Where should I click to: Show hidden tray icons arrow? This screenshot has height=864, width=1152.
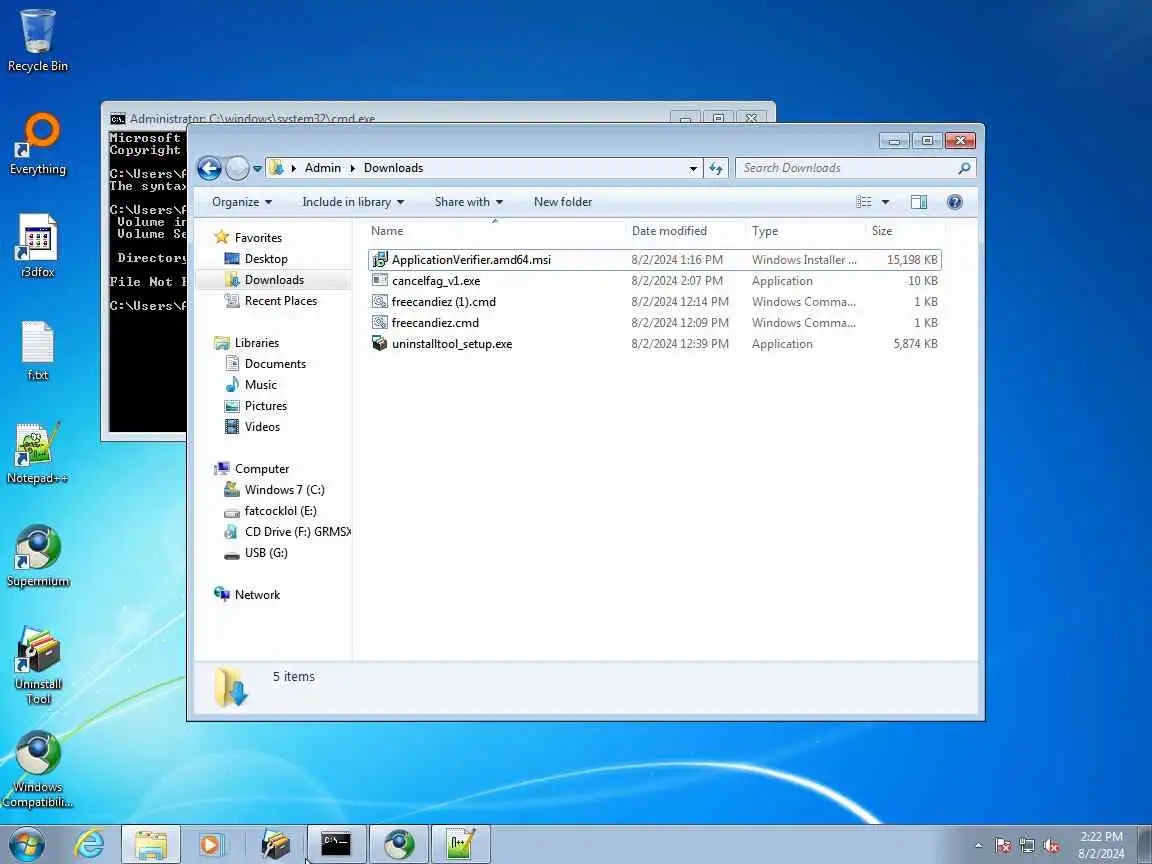click(978, 846)
